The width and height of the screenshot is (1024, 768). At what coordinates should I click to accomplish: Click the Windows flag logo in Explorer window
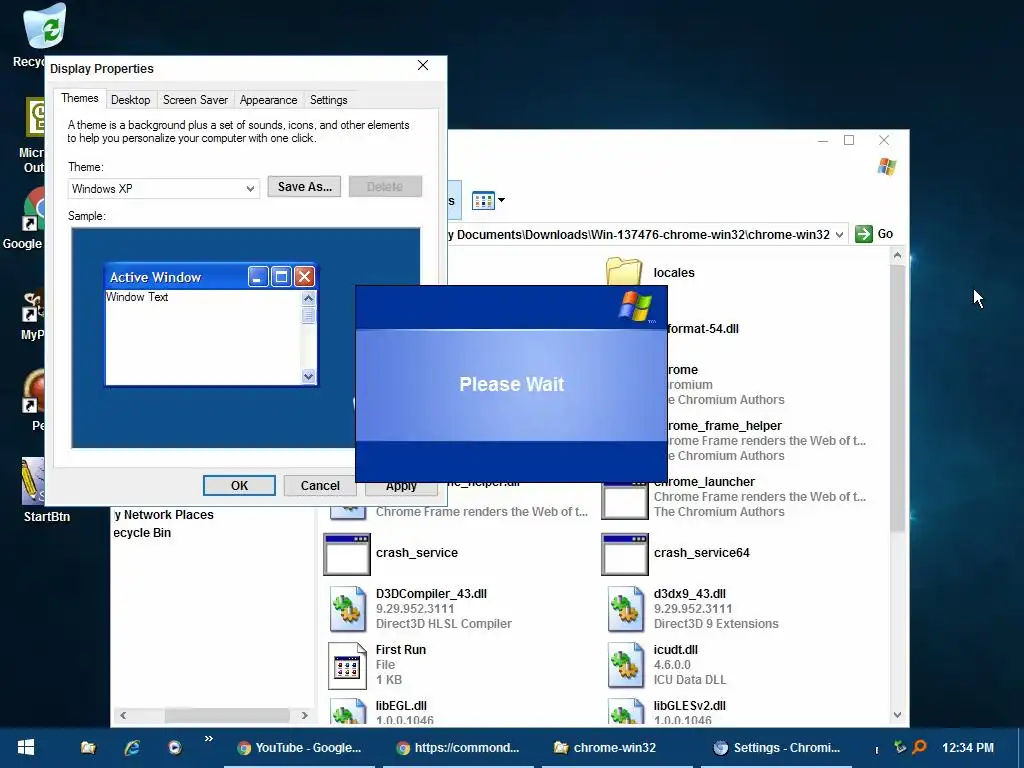tap(887, 167)
